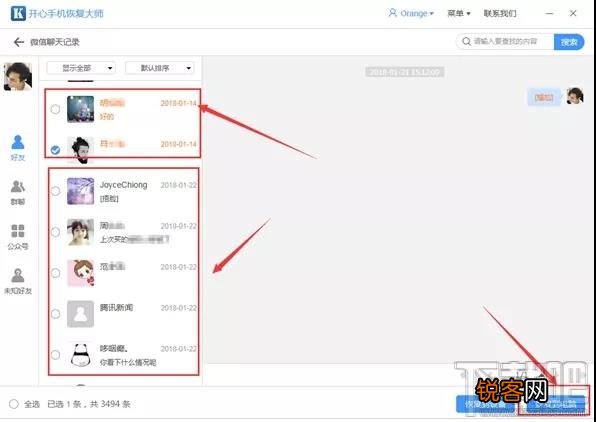This screenshot has width=596, height=422.
Task: Open the 默认排序 sort dropdown
Action: coord(159,68)
